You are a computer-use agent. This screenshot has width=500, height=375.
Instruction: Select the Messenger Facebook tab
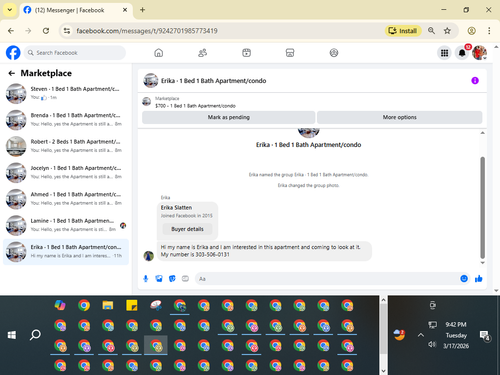(x=76, y=10)
